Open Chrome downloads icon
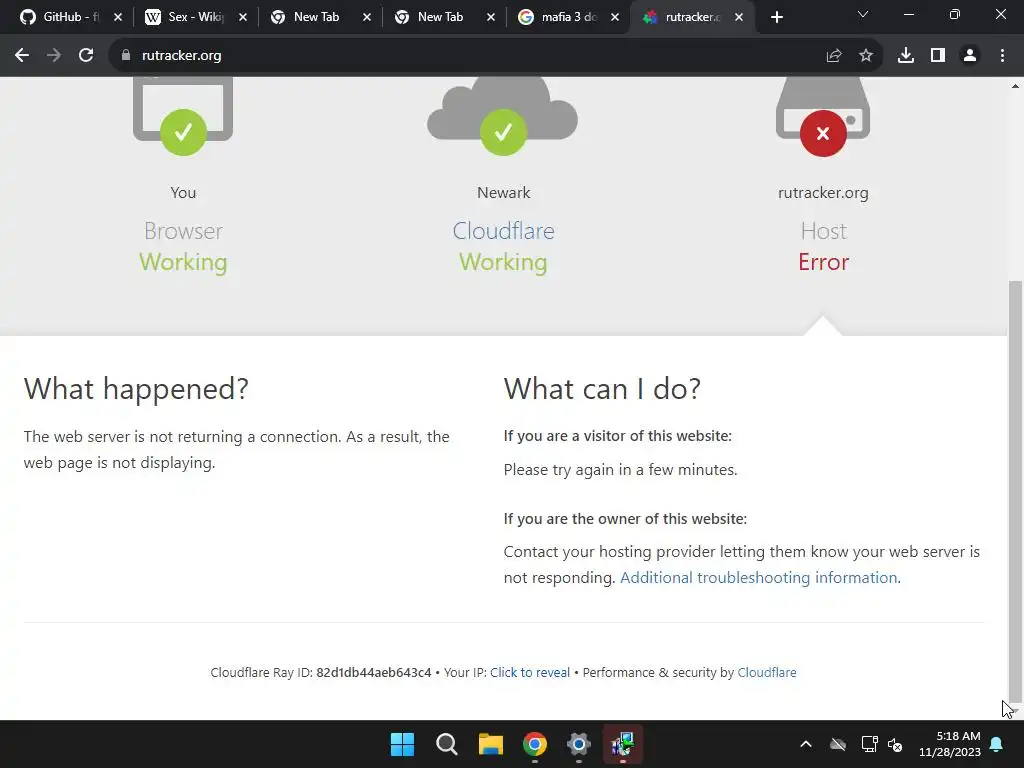This screenshot has height=768, width=1024. [906, 56]
